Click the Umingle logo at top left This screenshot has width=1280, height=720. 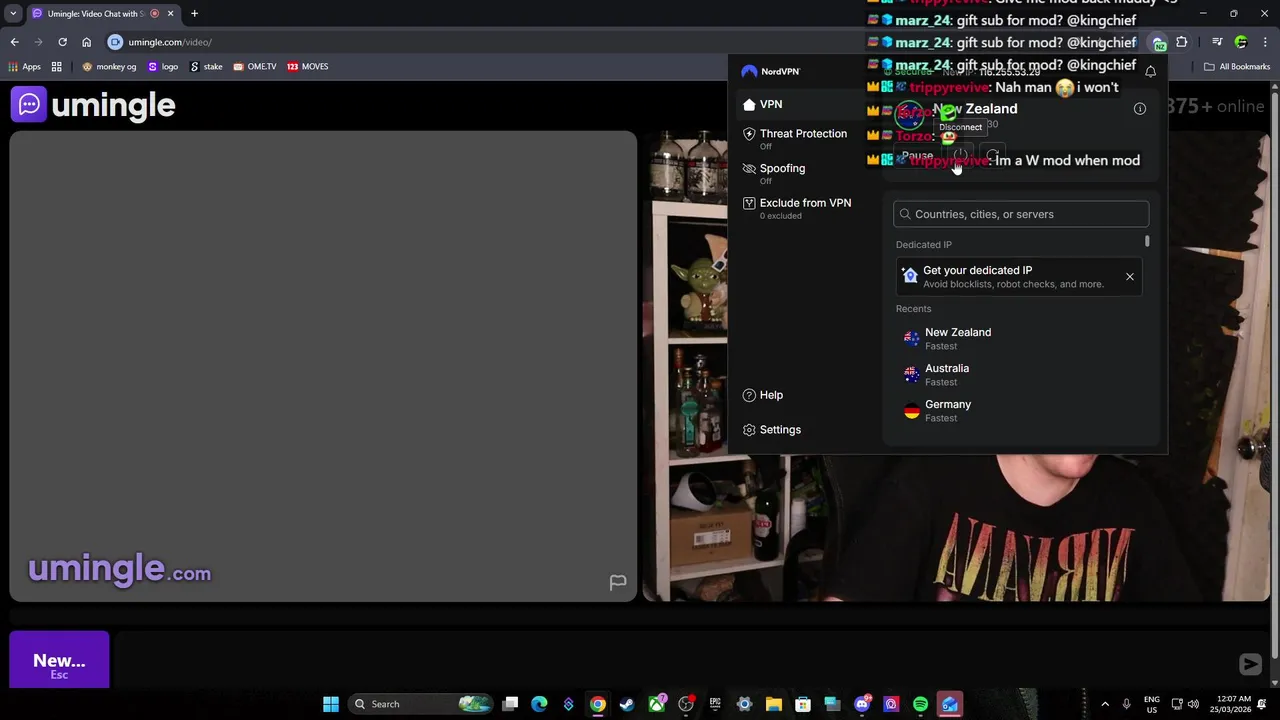point(93,105)
